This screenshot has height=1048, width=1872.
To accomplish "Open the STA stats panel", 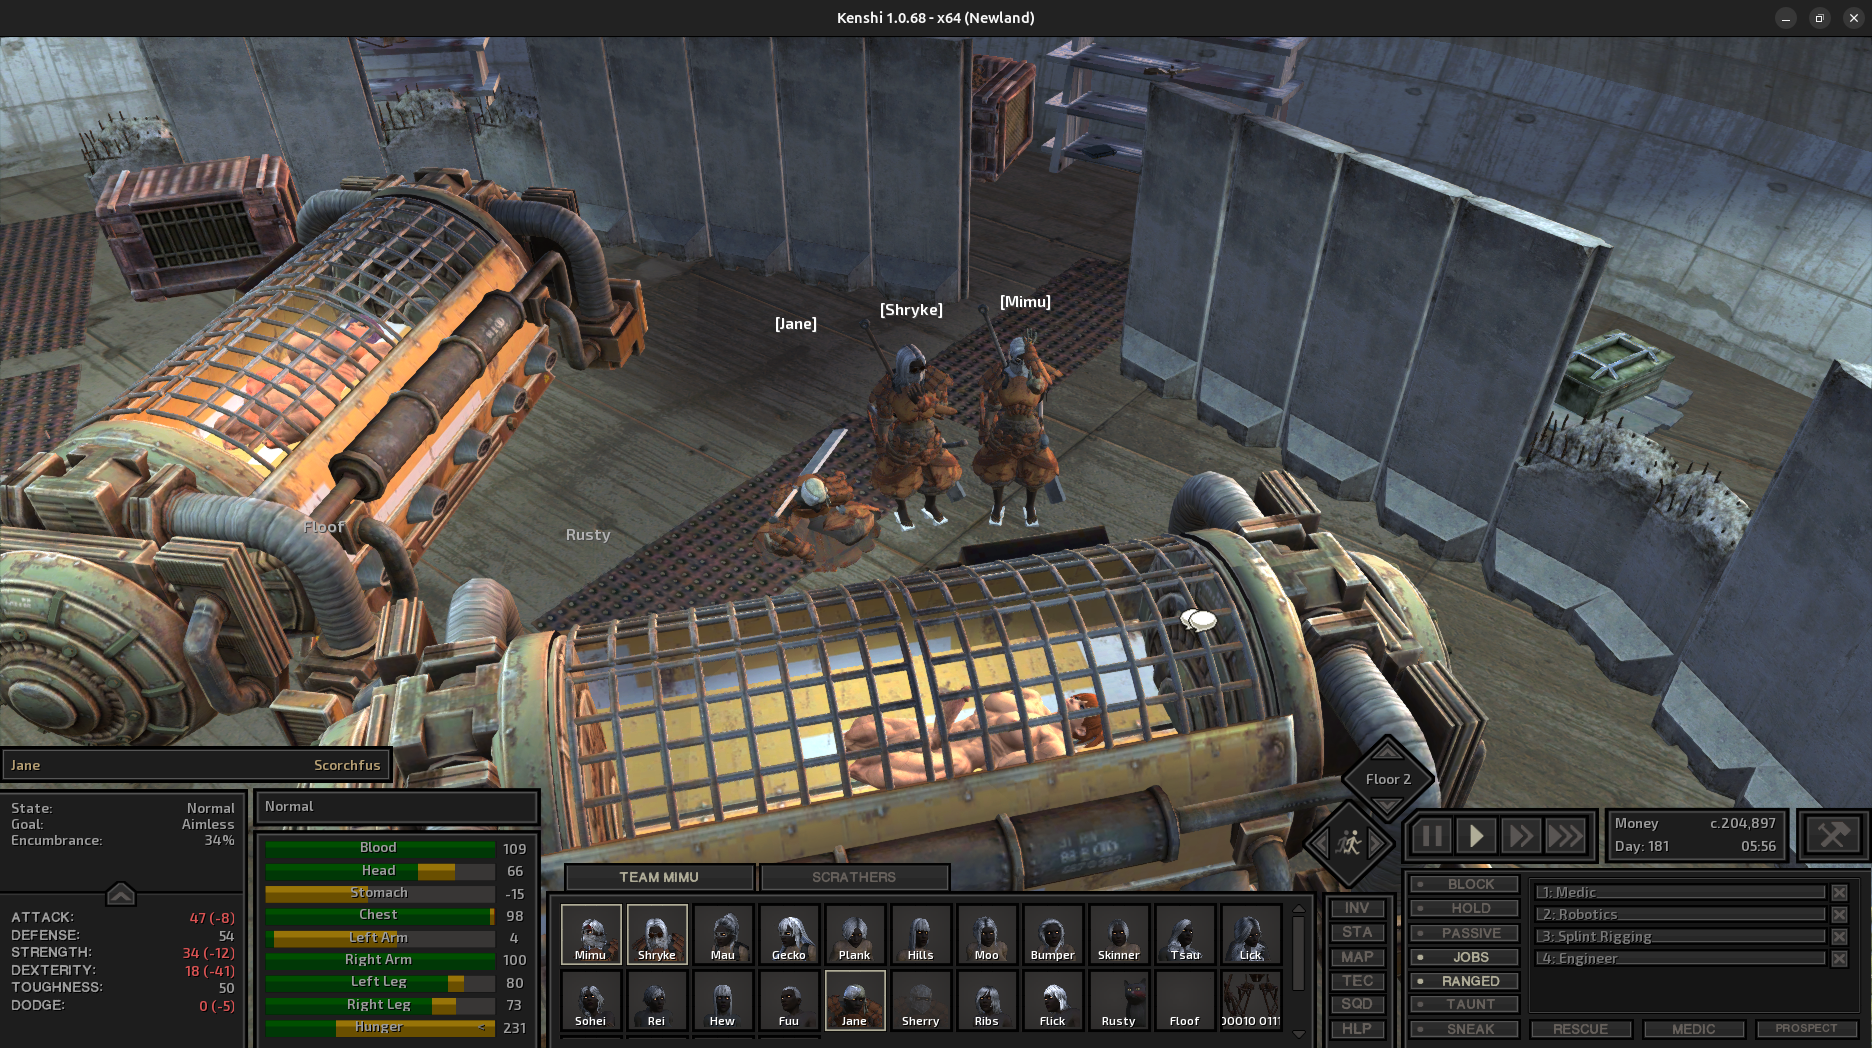I will [1357, 932].
